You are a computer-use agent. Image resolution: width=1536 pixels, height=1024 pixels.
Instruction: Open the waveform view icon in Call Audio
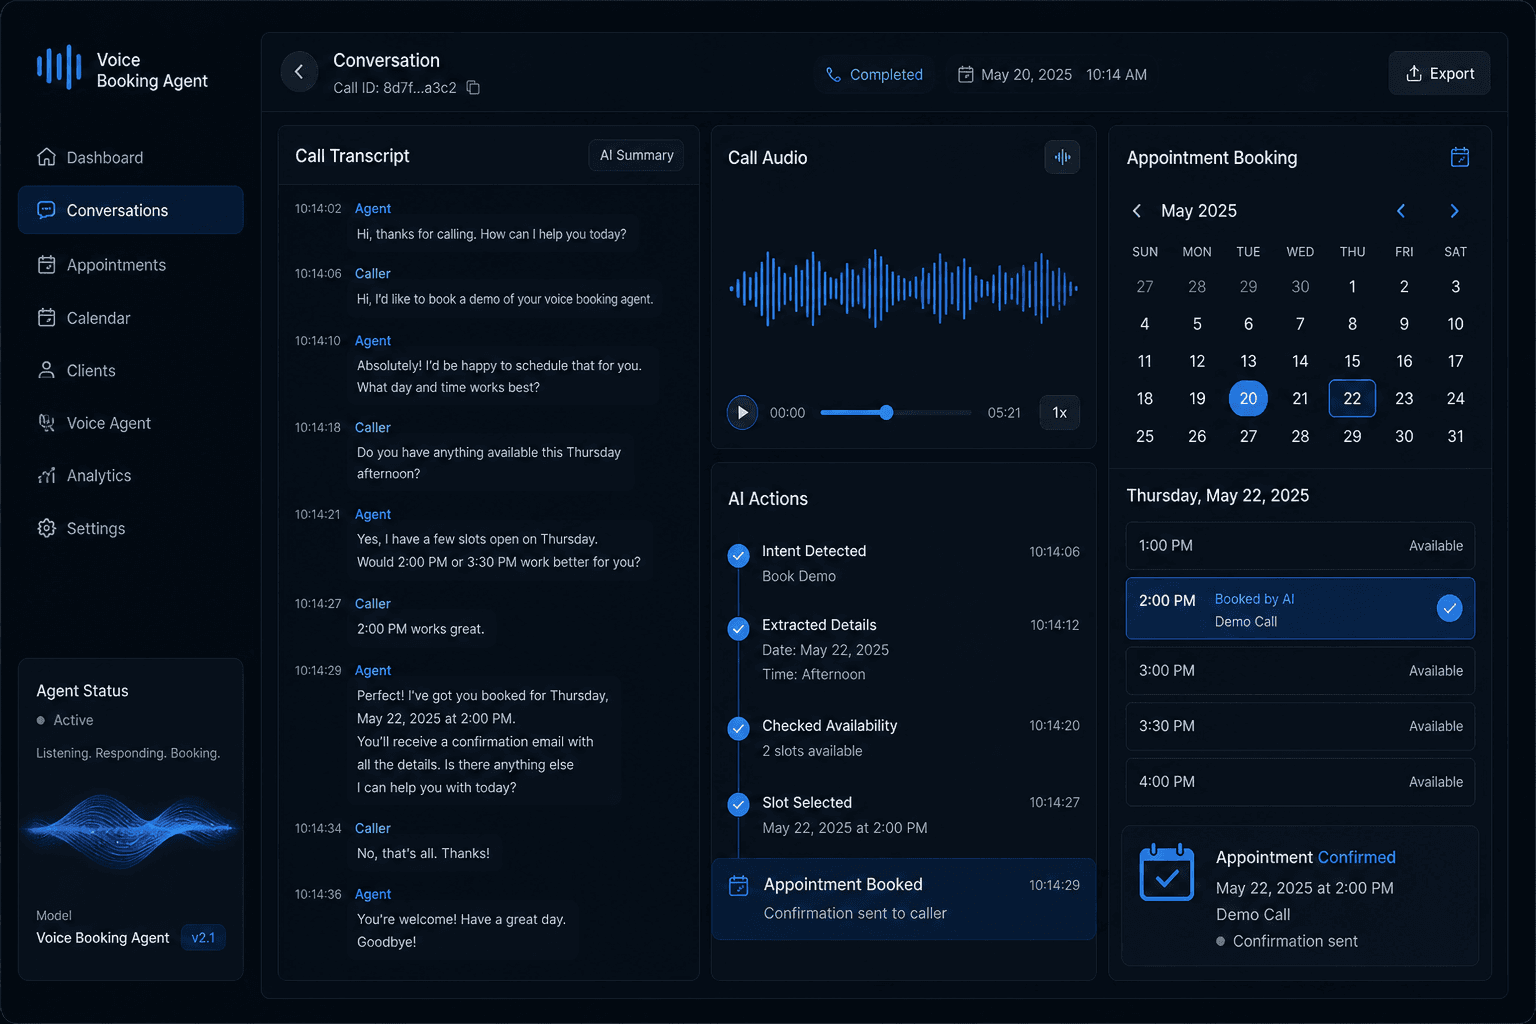(x=1062, y=157)
